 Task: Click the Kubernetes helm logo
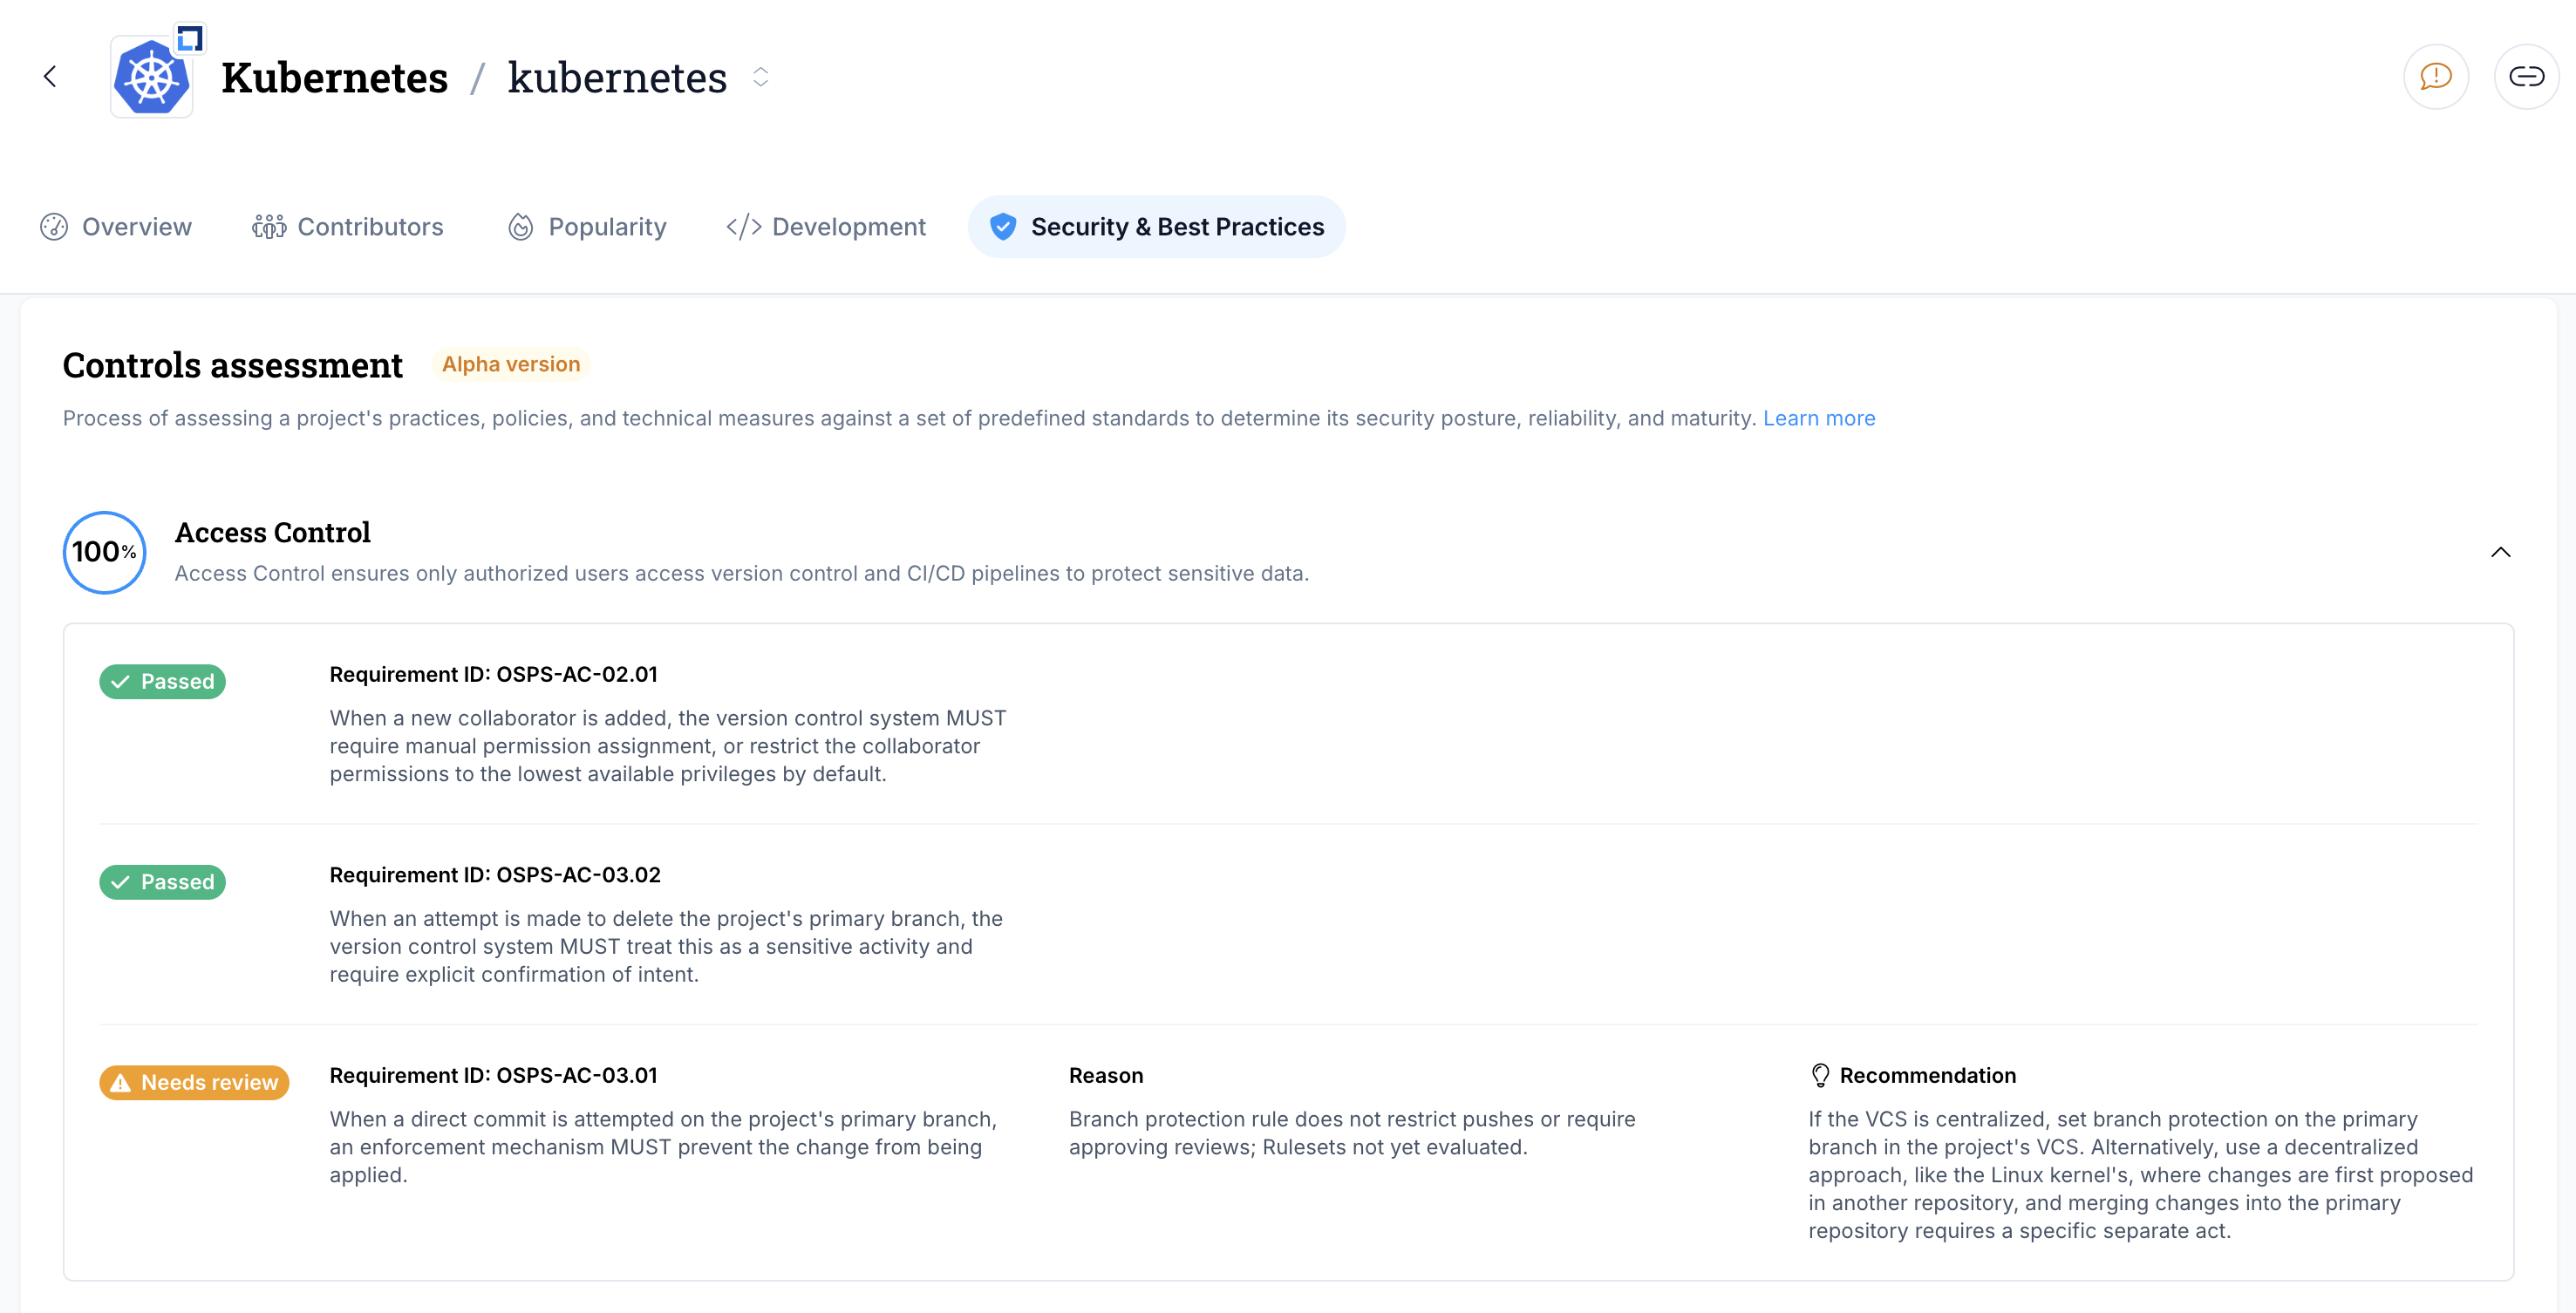tap(152, 78)
